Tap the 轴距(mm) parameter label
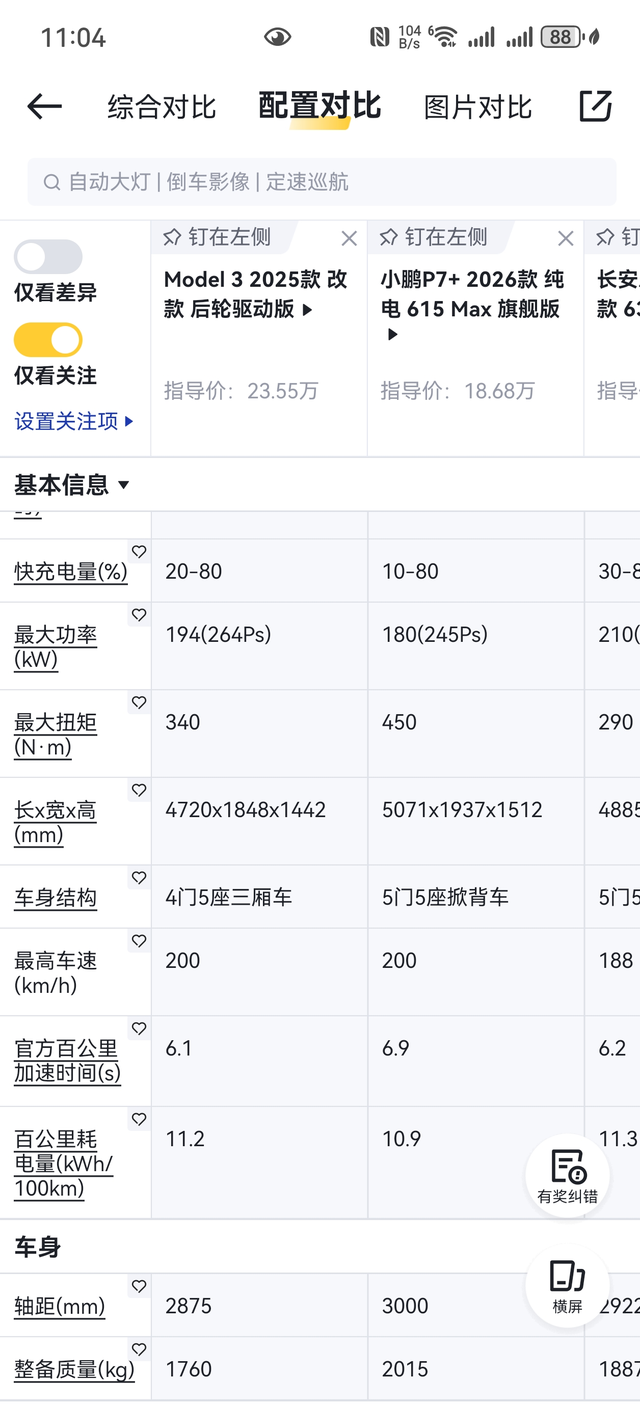The height and width of the screenshot is (1406, 640). click(60, 1306)
